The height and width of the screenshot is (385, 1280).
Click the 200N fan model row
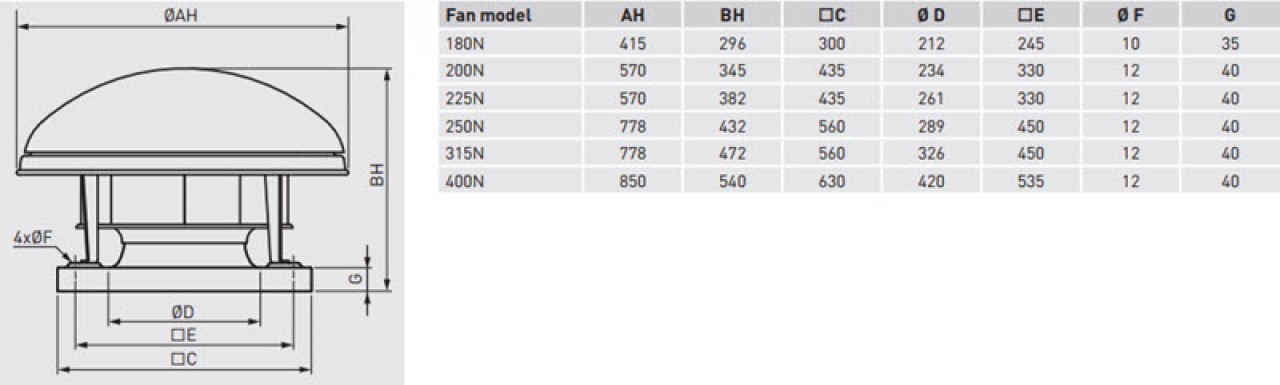pyautogui.click(x=859, y=71)
